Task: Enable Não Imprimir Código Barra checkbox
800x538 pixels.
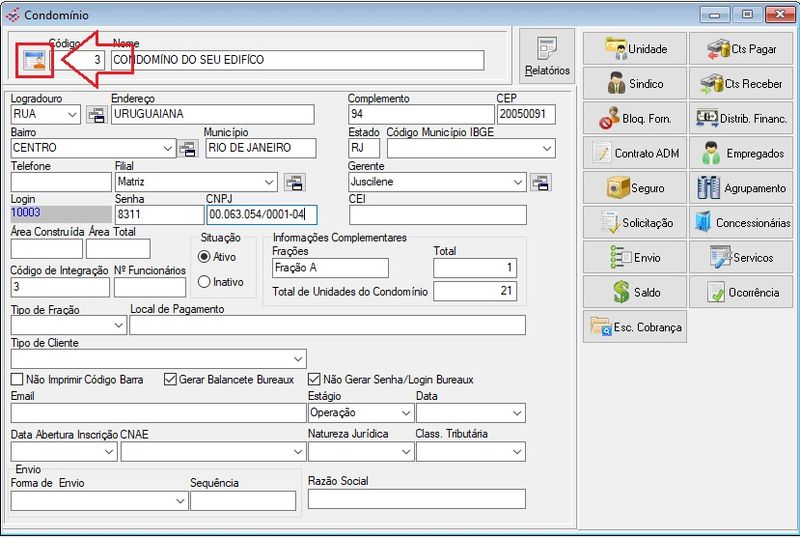Action: pos(17,380)
